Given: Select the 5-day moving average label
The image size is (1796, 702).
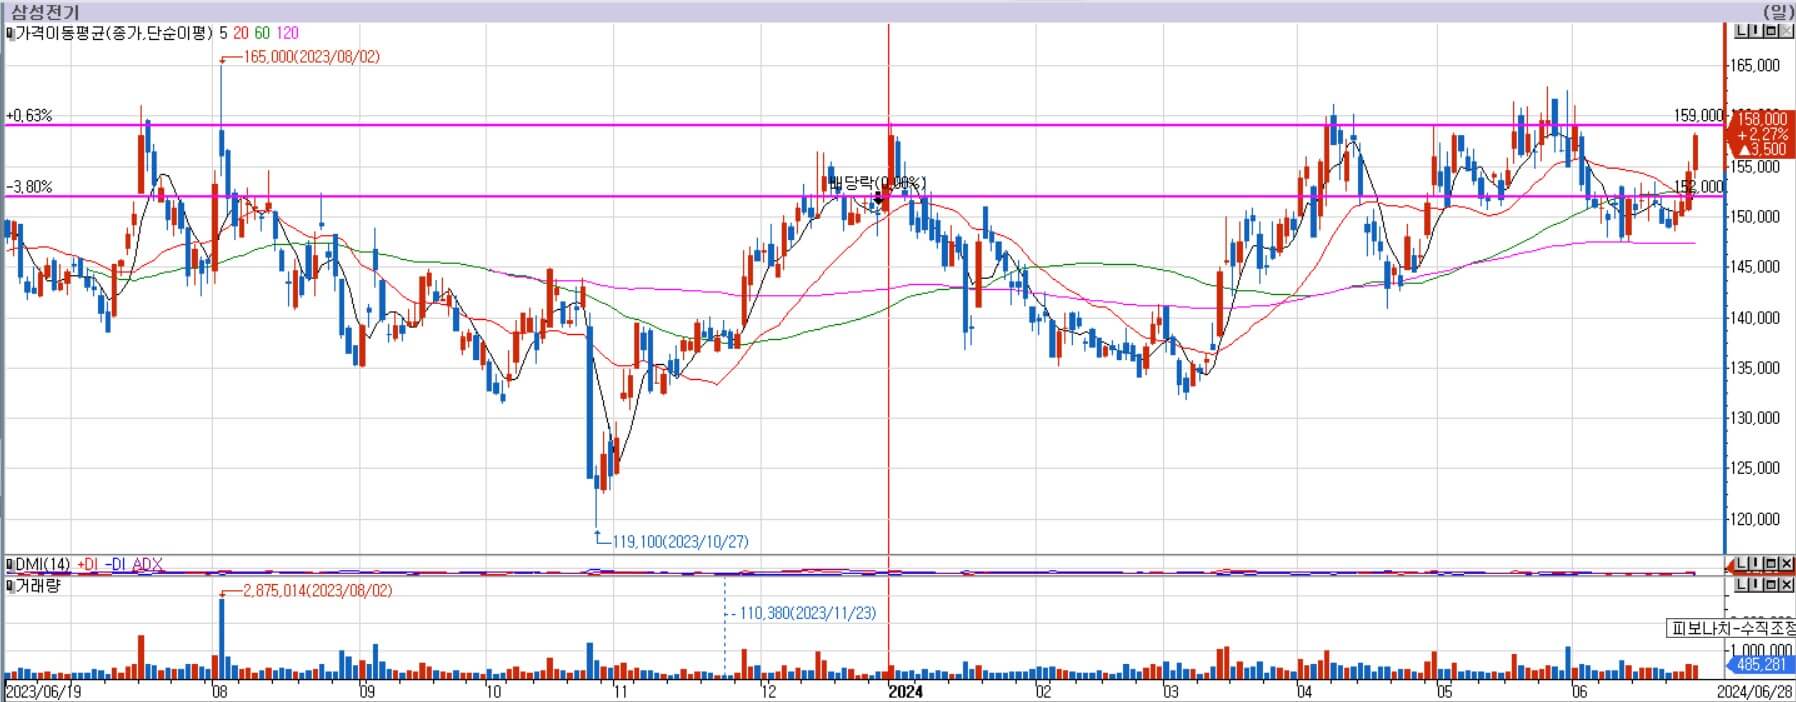Looking at the screenshot, I should [223, 33].
